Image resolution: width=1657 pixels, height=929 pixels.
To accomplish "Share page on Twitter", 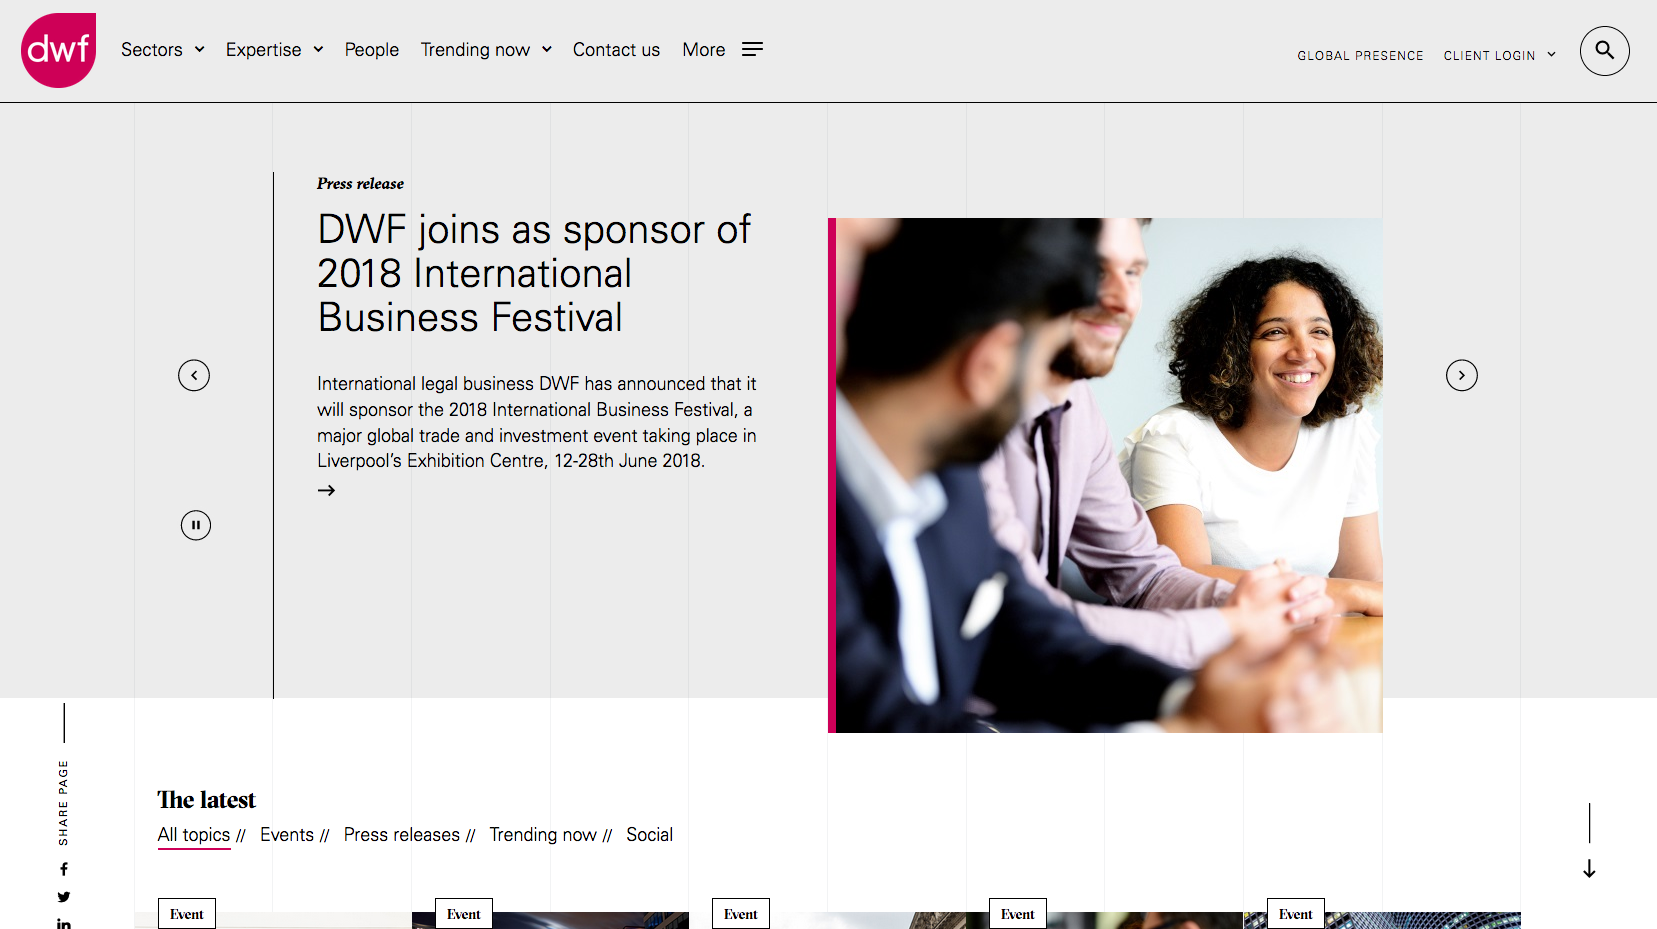I will (64, 897).
